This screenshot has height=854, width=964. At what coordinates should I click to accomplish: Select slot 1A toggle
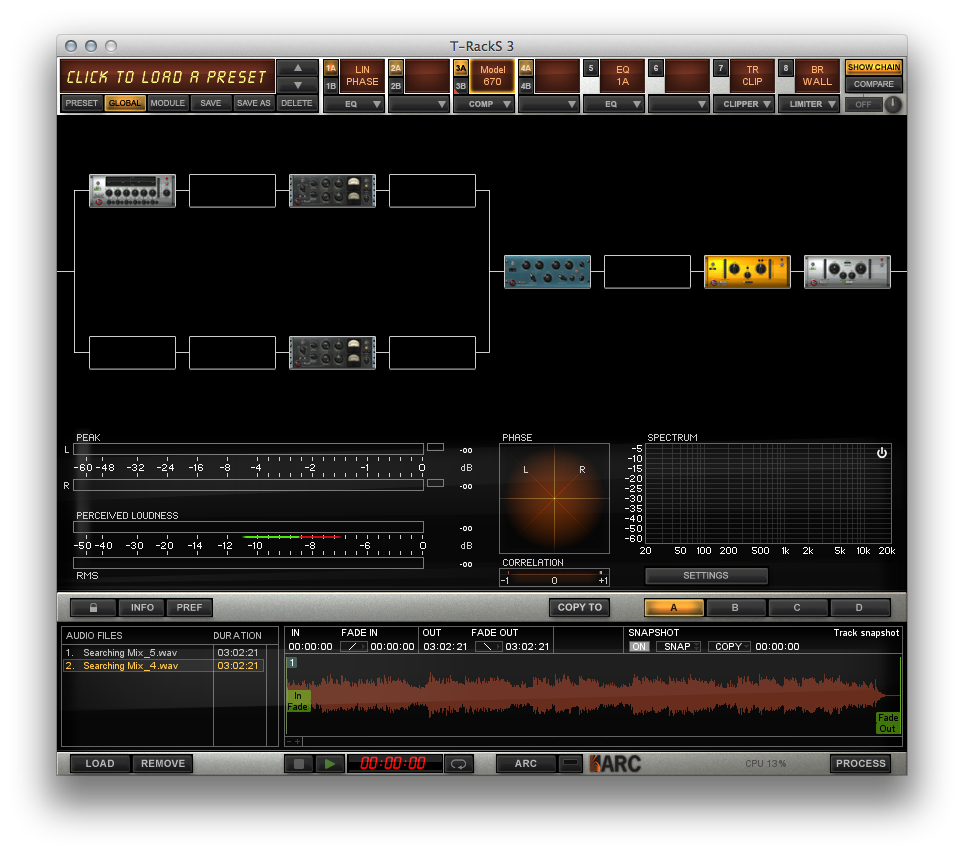coord(331,68)
